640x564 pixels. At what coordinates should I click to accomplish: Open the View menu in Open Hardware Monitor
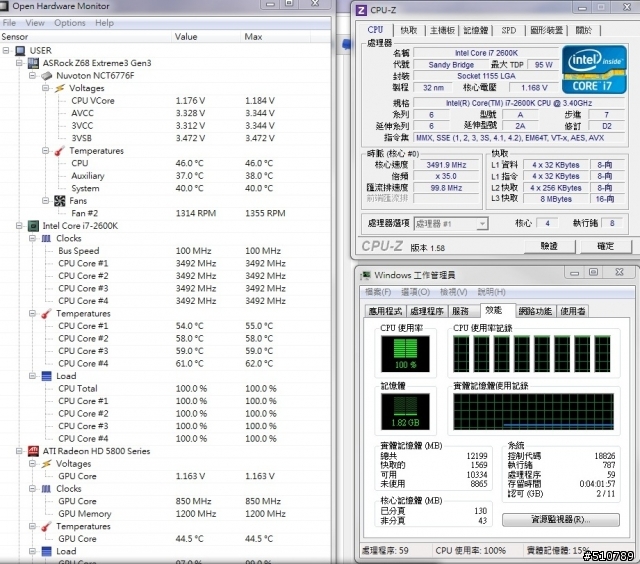point(35,23)
